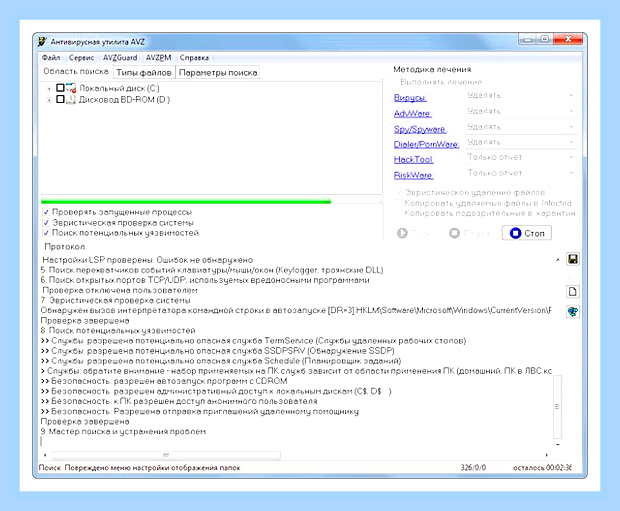Click the Дисковод BD-ROM (D:) label
620x511 pixels.
(124, 100)
